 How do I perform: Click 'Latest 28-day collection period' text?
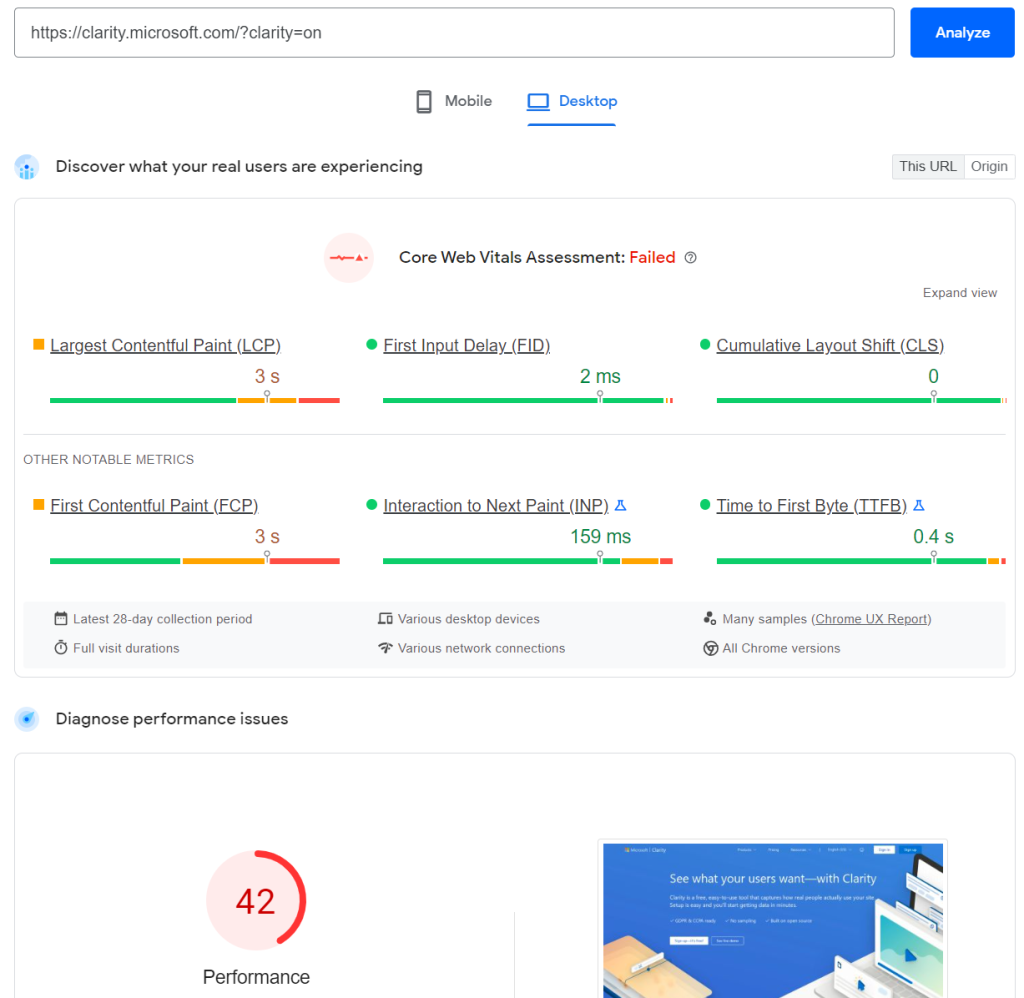[x=163, y=619]
